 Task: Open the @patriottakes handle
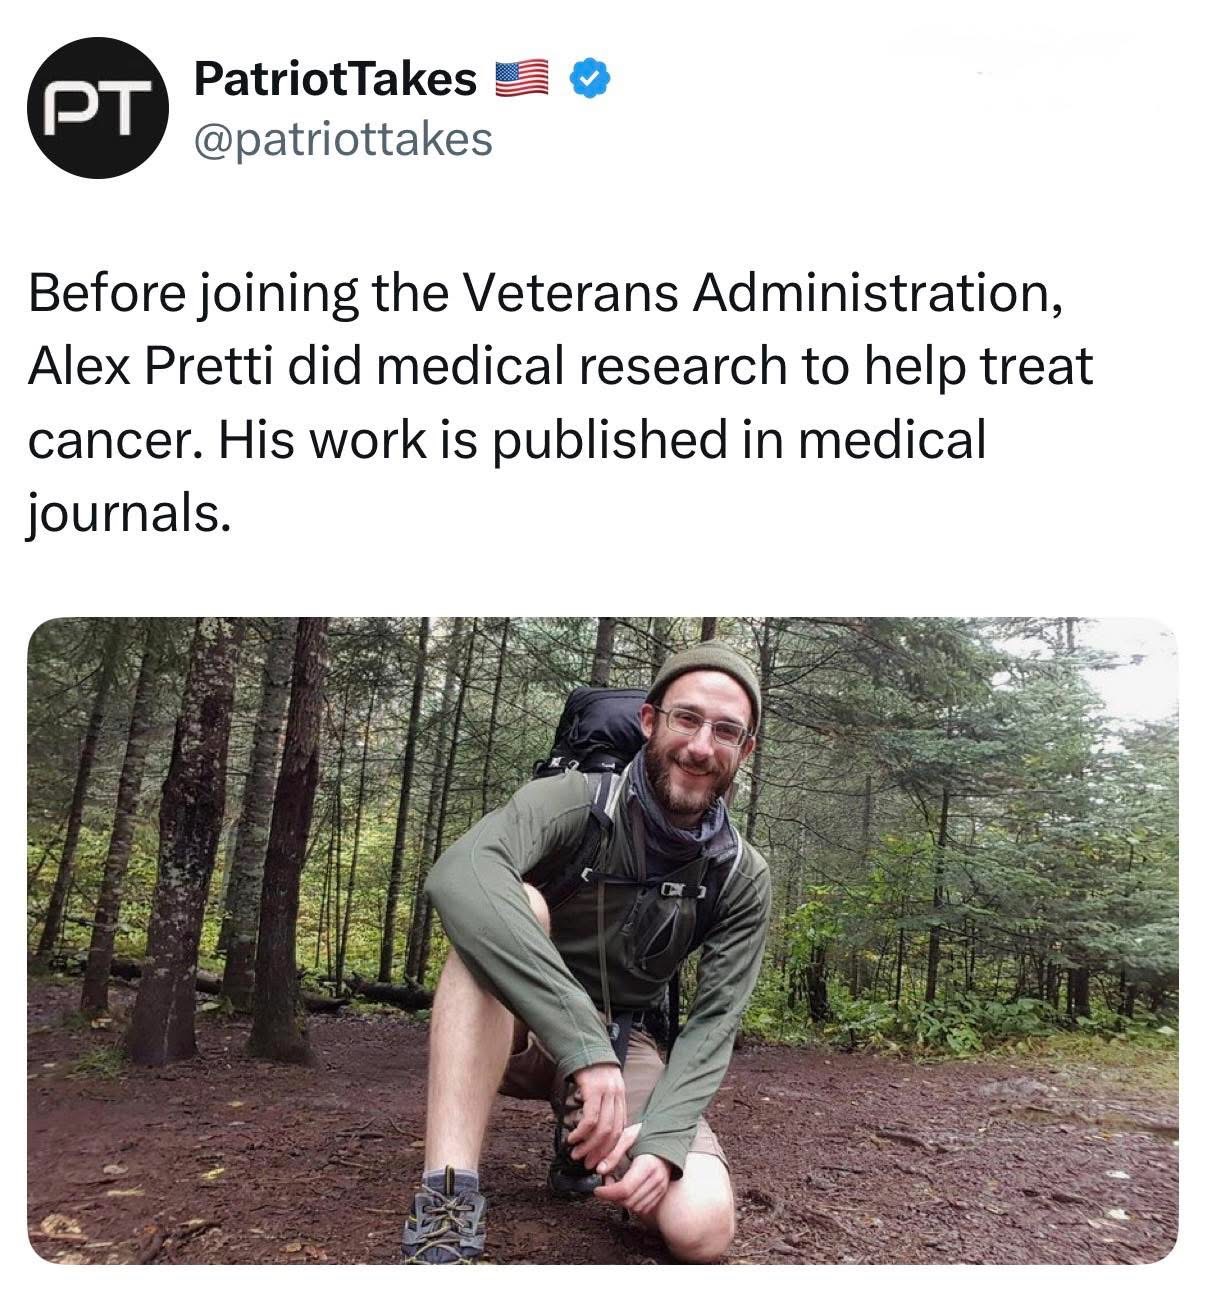click(342, 139)
